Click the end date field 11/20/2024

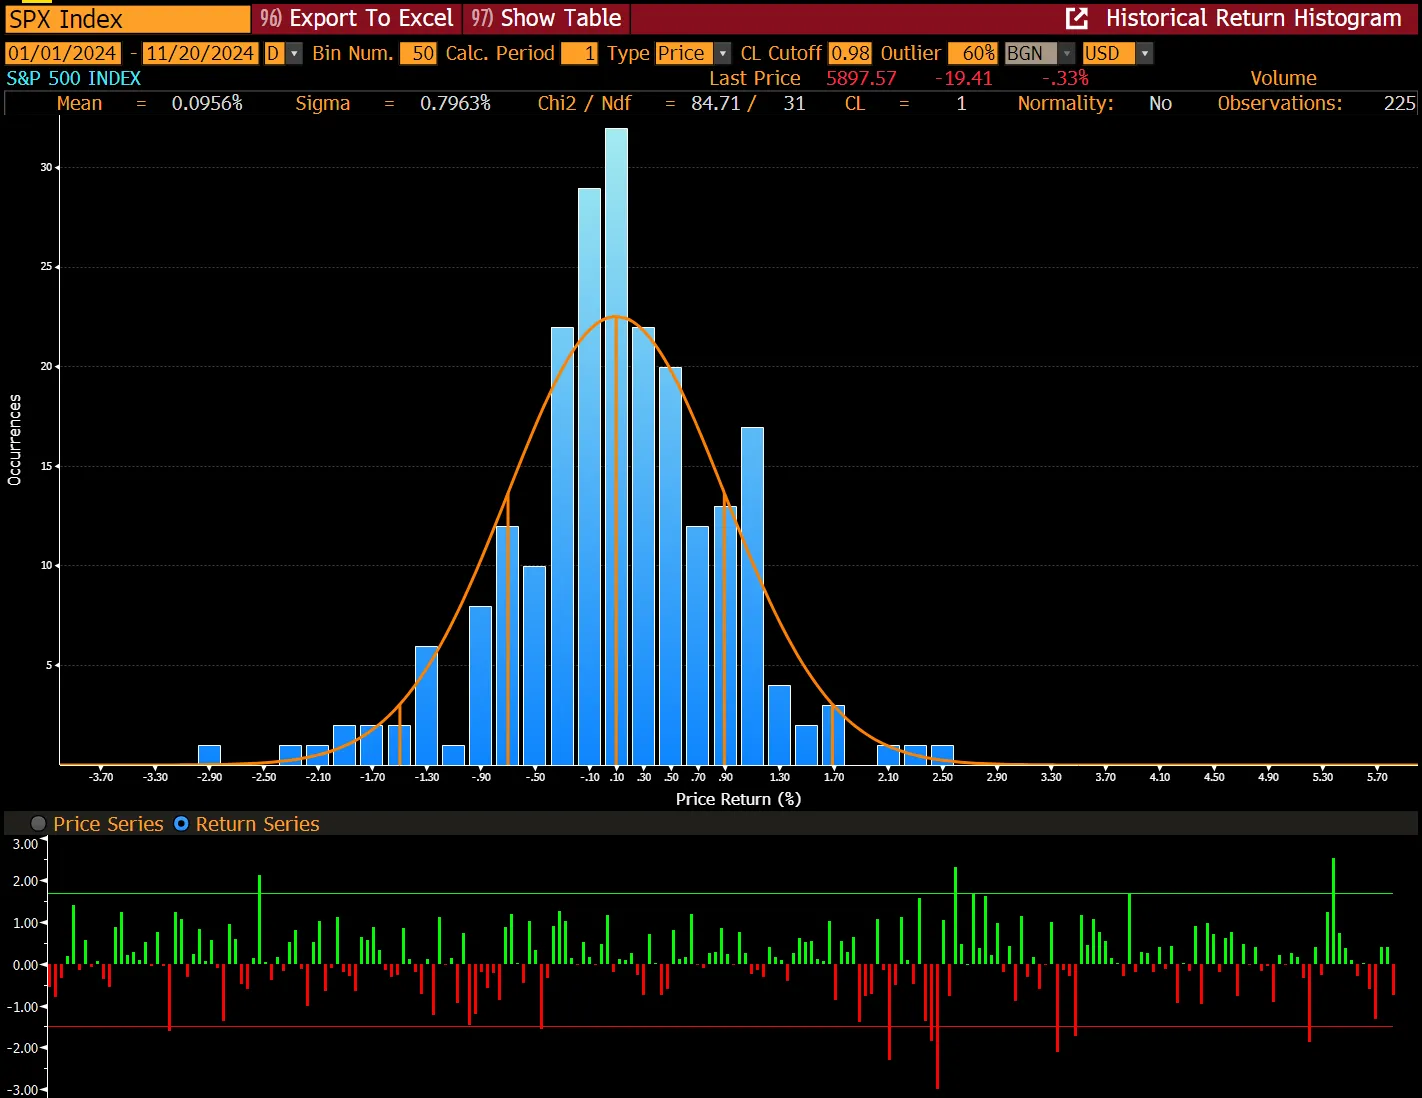pyautogui.click(x=200, y=54)
